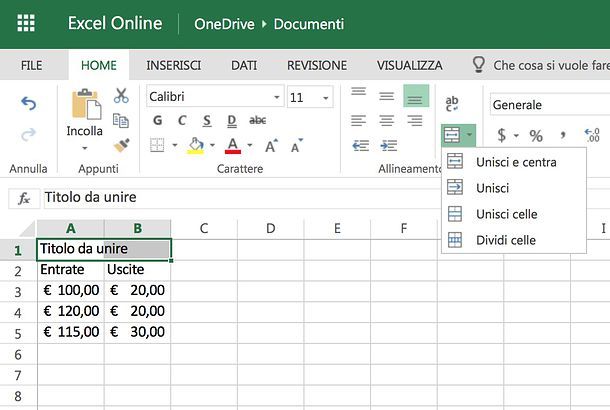Open the font color dropdown arrow
610x410 pixels.
click(250, 145)
